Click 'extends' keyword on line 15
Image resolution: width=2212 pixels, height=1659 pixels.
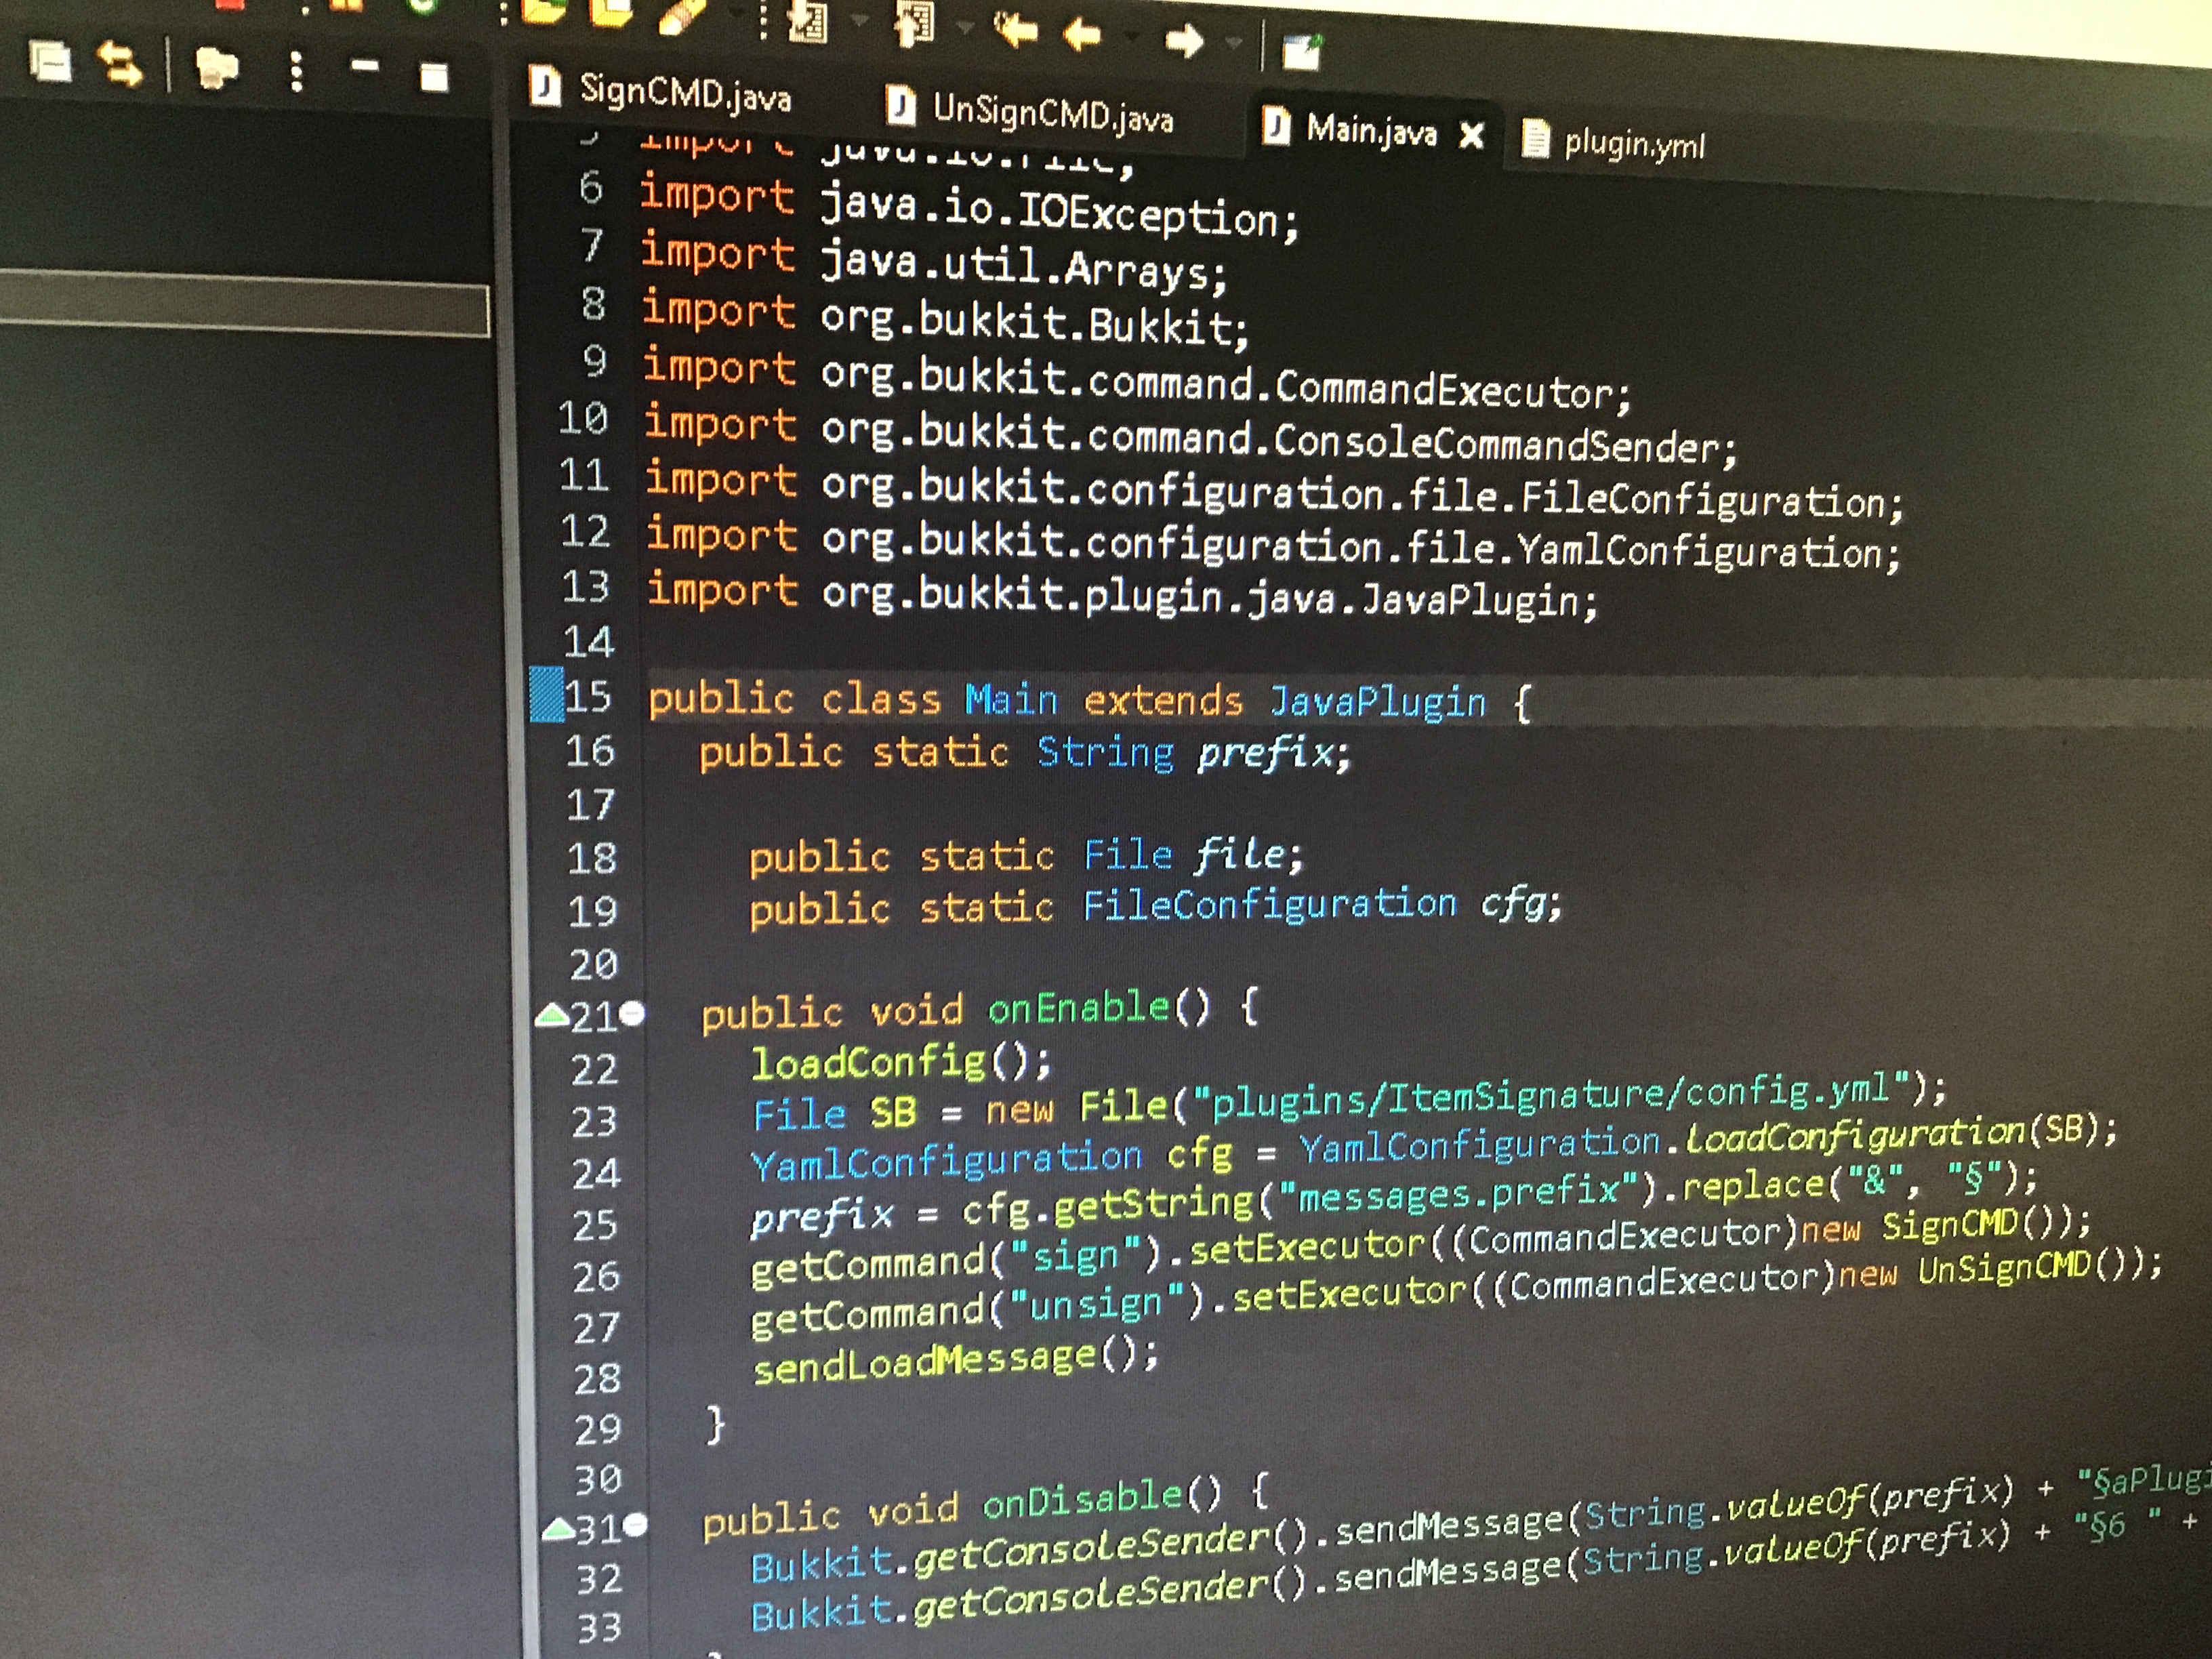click(1163, 700)
